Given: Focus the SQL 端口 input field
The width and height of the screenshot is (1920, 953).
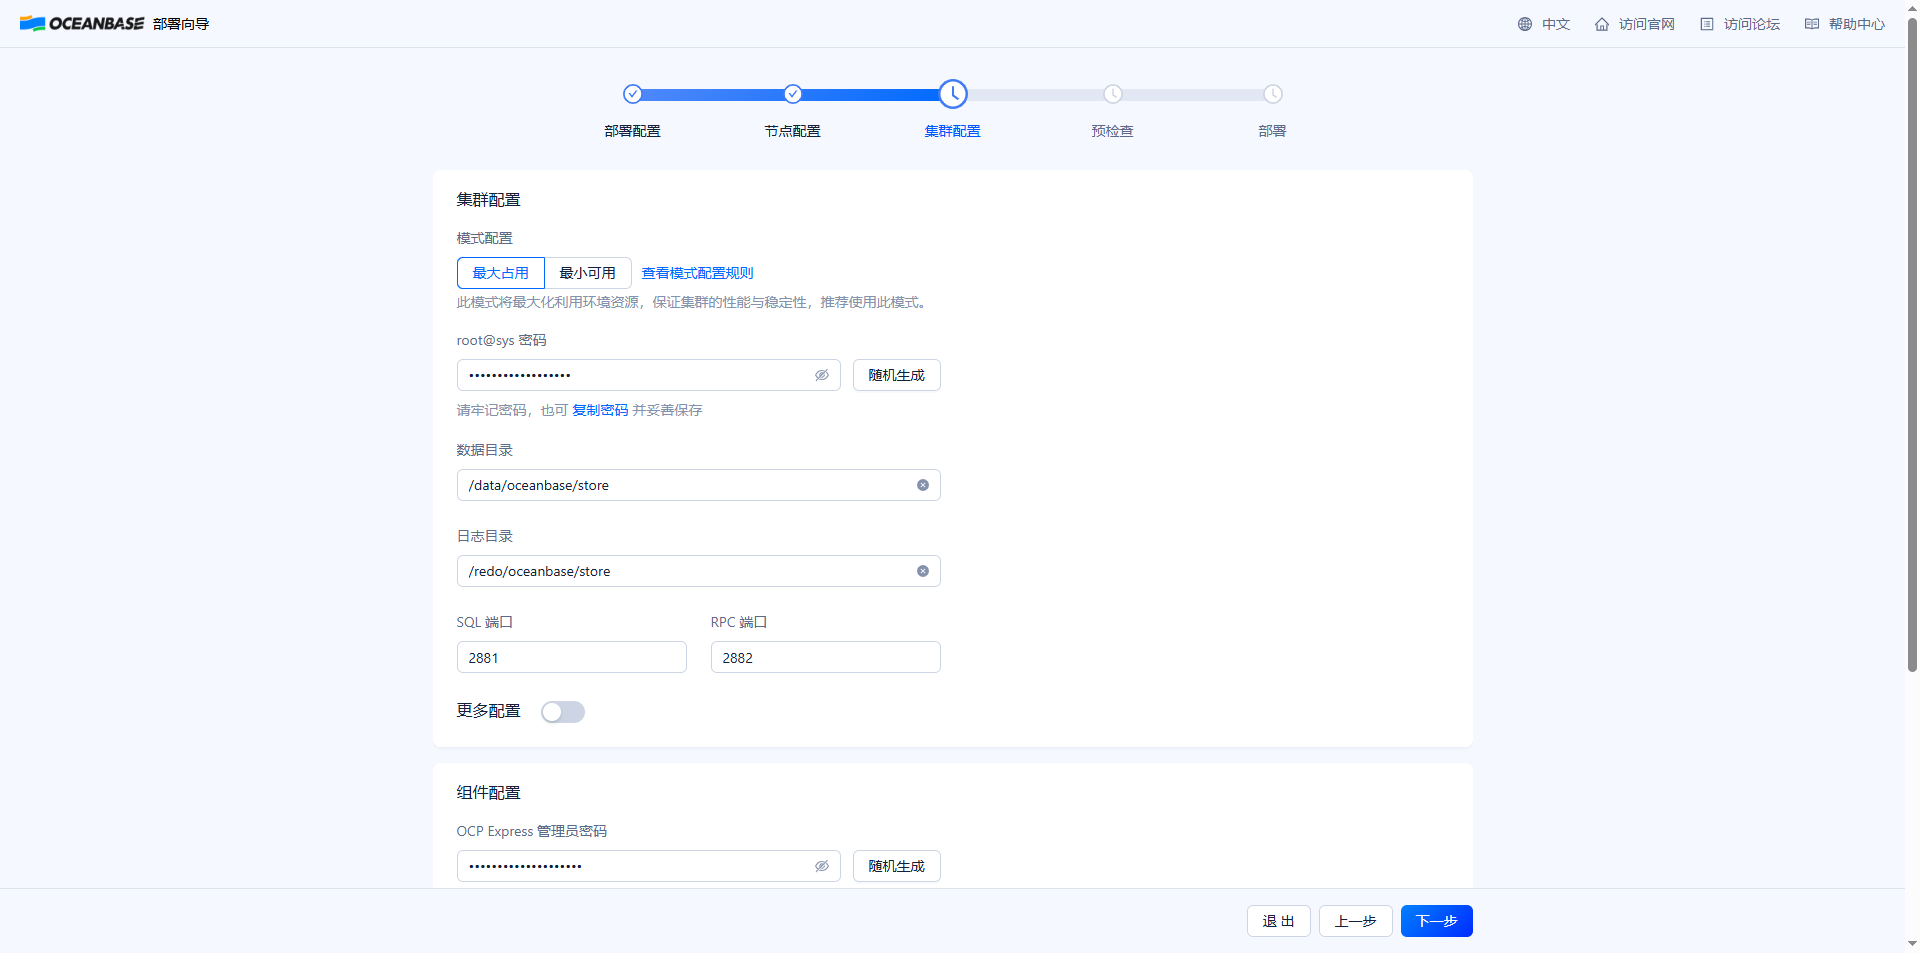Looking at the screenshot, I should point(572,657).
